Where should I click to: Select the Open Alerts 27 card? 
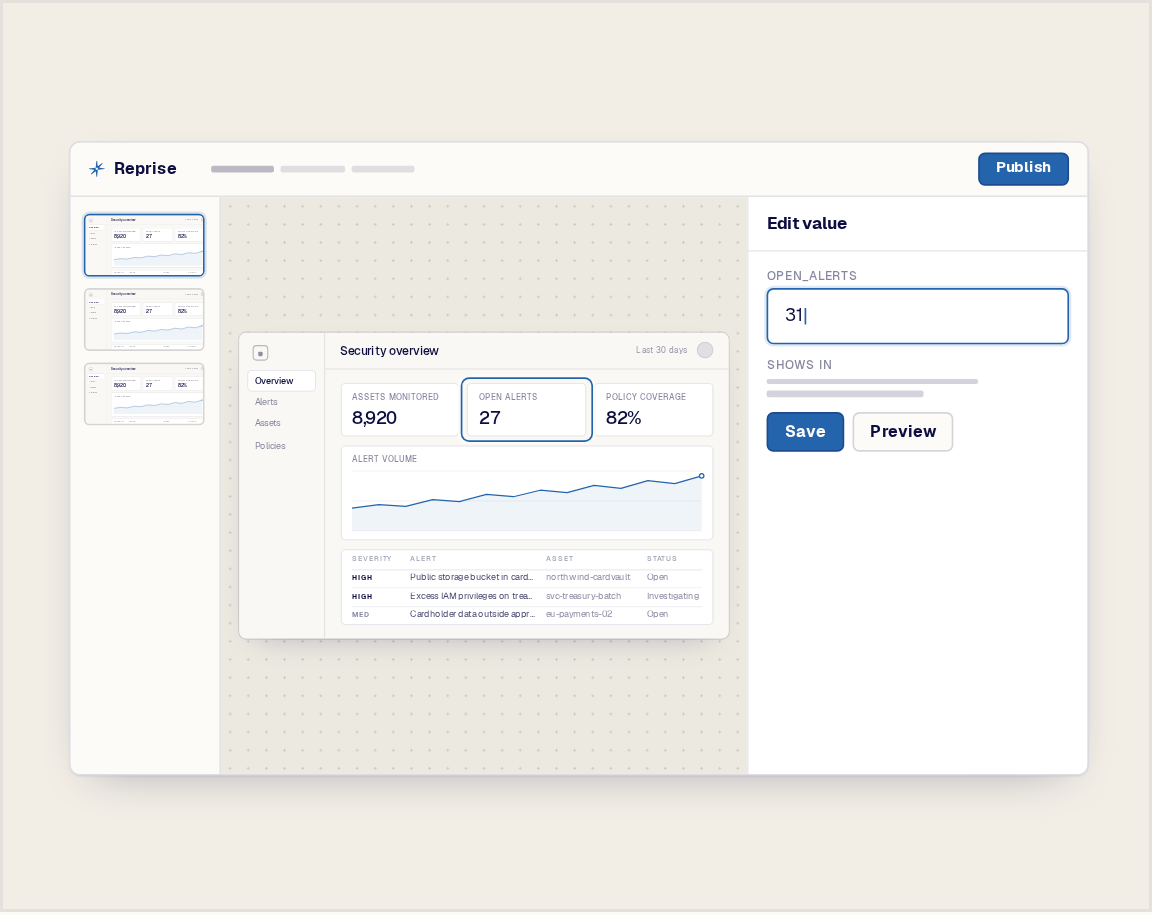[527, 410]
